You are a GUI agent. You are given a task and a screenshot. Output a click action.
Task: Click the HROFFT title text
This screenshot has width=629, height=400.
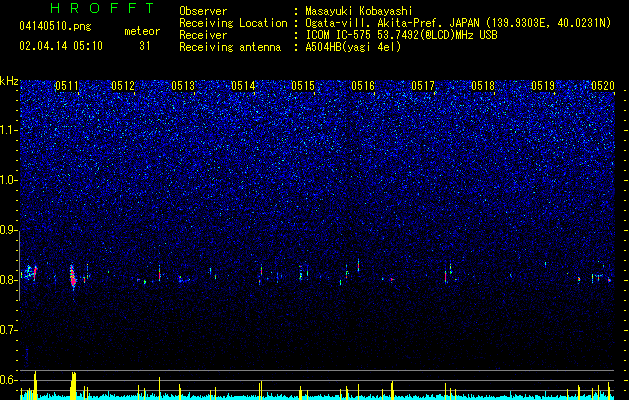point(102,8)
